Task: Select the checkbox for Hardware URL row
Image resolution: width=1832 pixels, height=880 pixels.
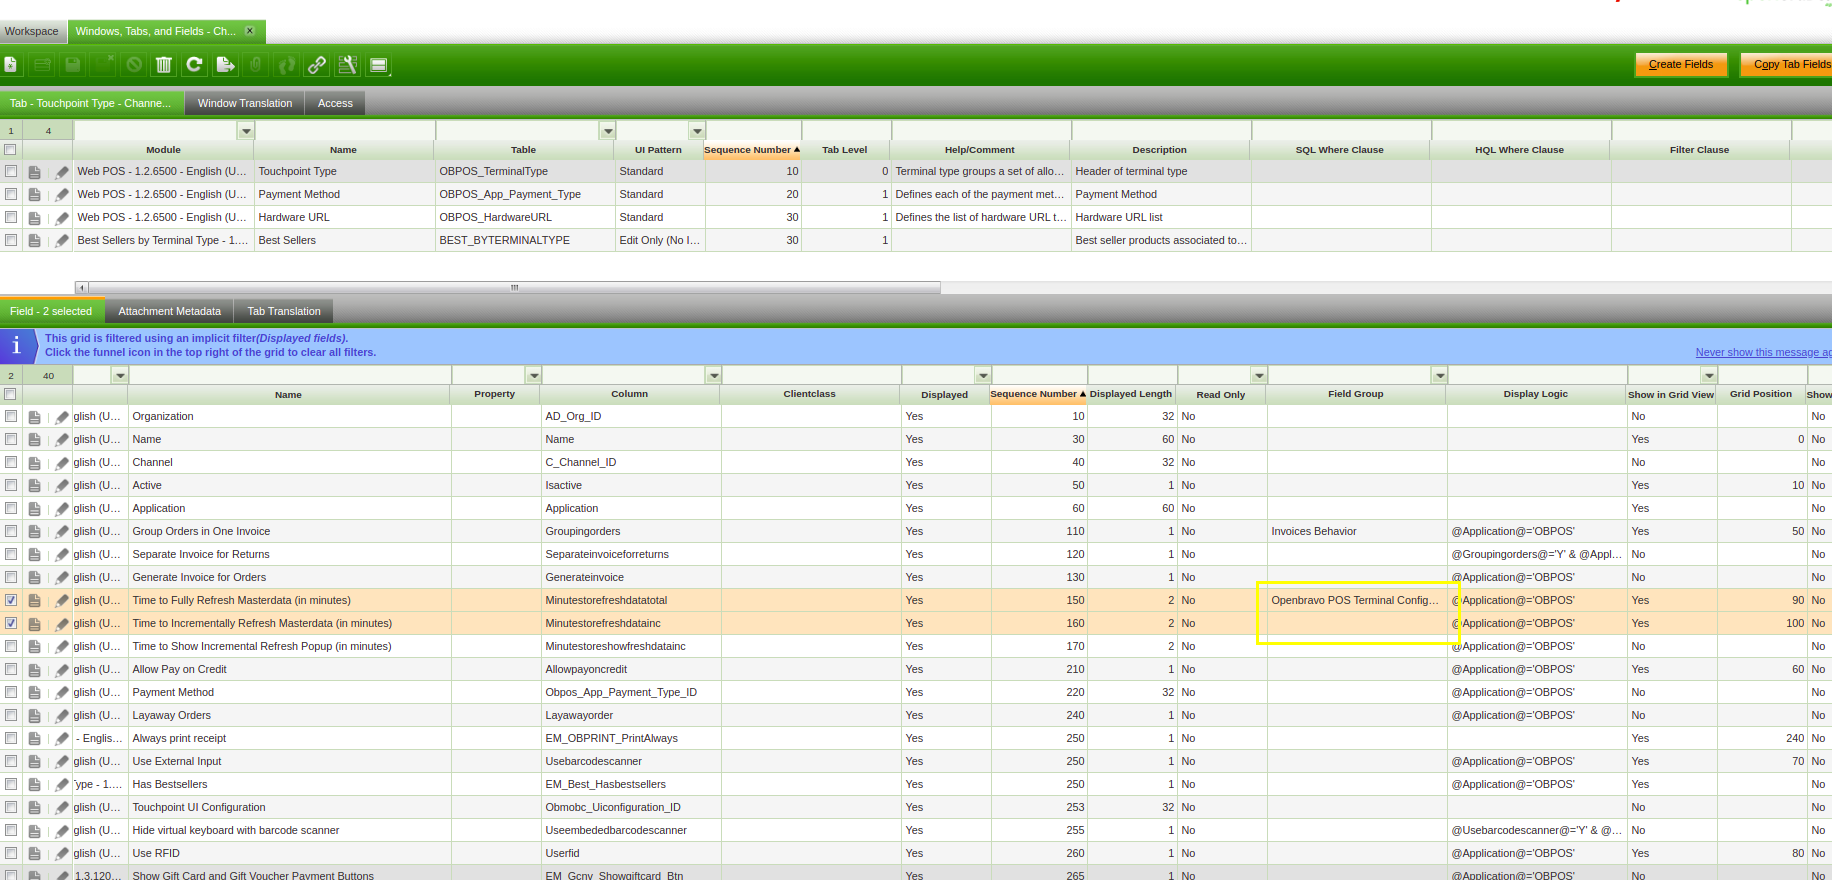Action: click(11, 217)
